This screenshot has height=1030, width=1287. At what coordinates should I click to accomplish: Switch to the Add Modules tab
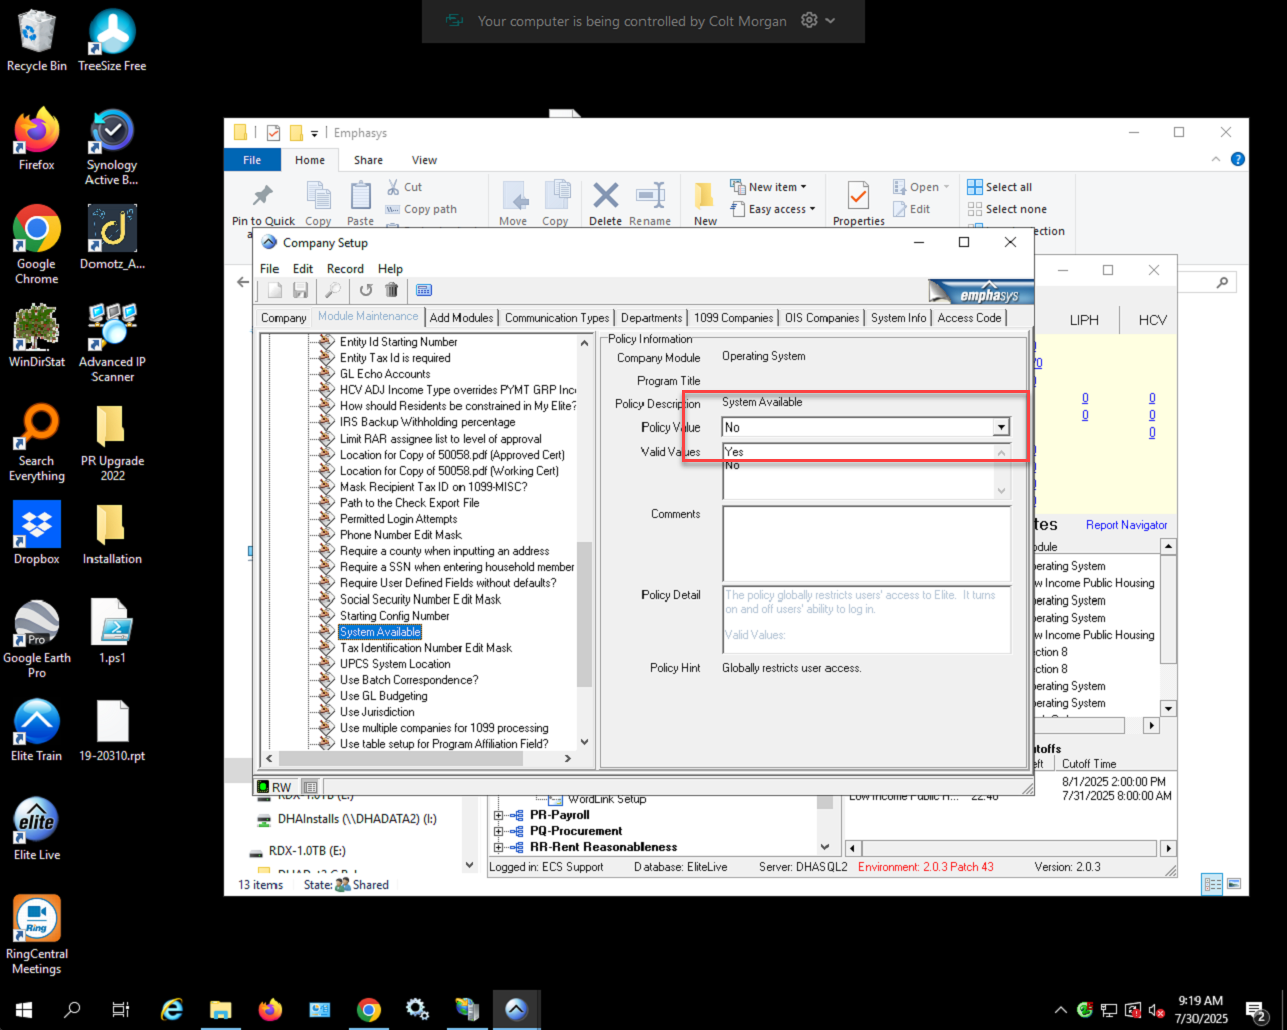point(461,317)
